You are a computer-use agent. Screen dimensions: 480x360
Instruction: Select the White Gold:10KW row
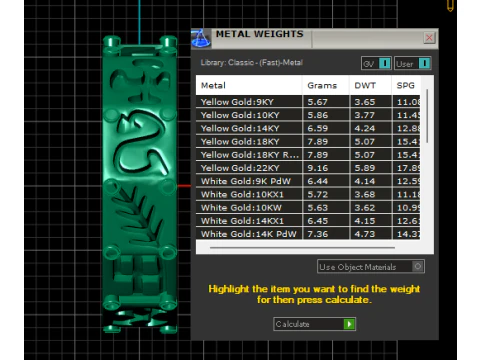tap(308, 207)
